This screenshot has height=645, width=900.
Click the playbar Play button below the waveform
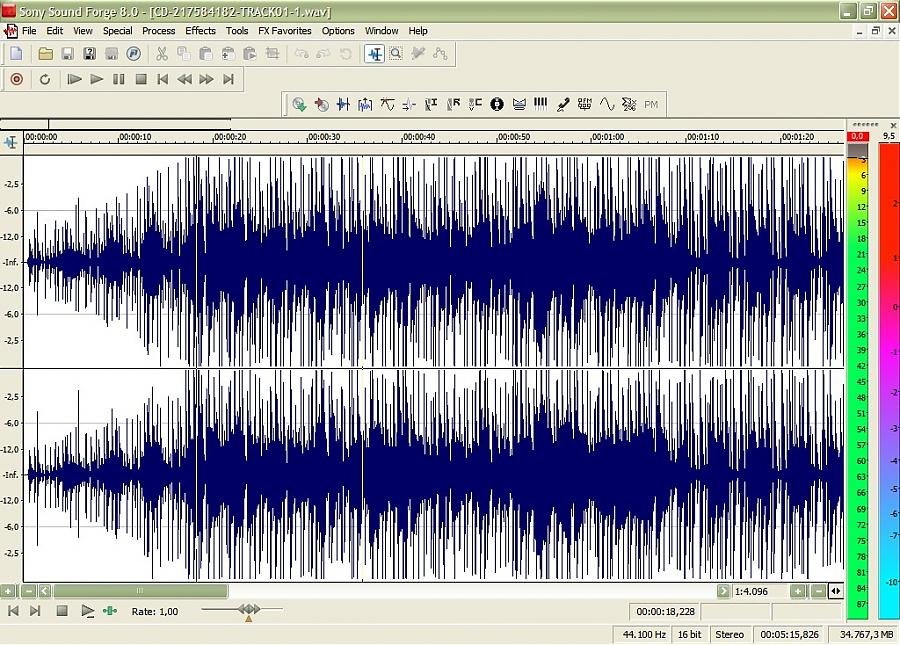tap(87, 611)
